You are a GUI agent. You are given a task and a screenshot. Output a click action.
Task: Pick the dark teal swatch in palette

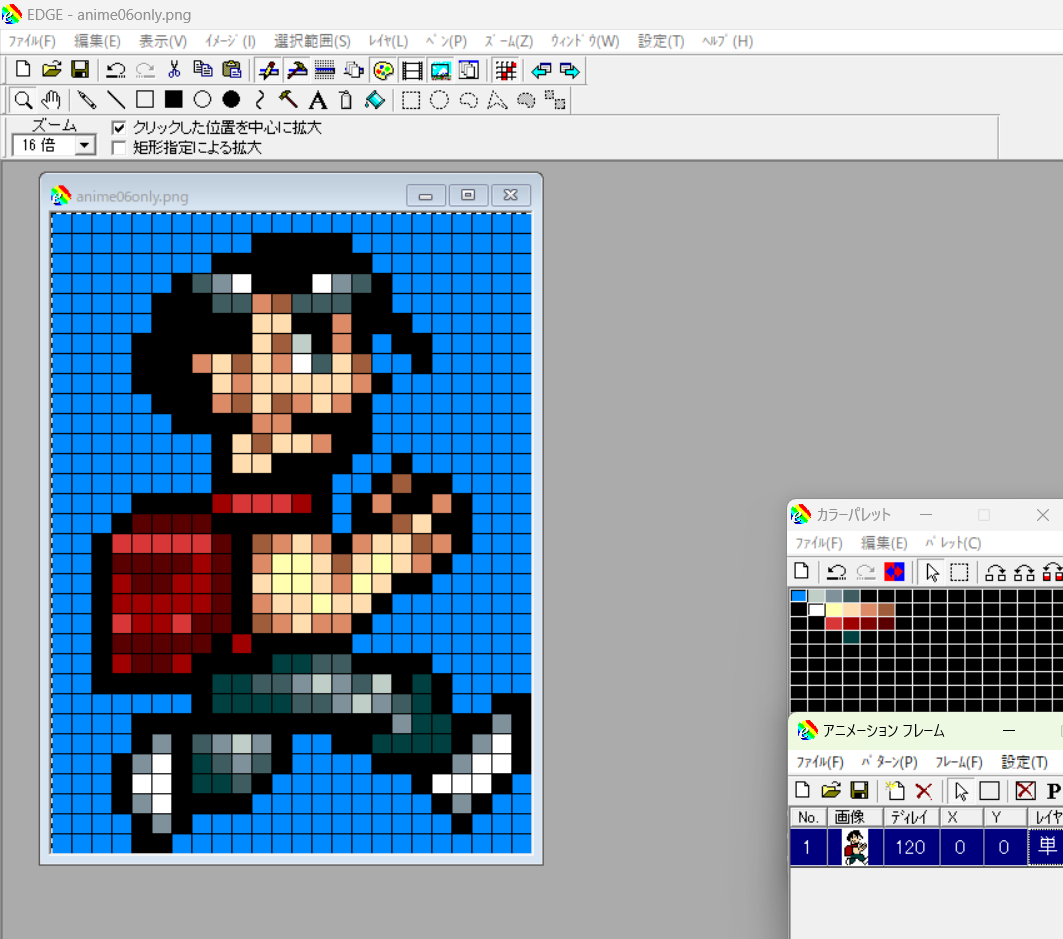pyautogui.click(x=851, y=637)
